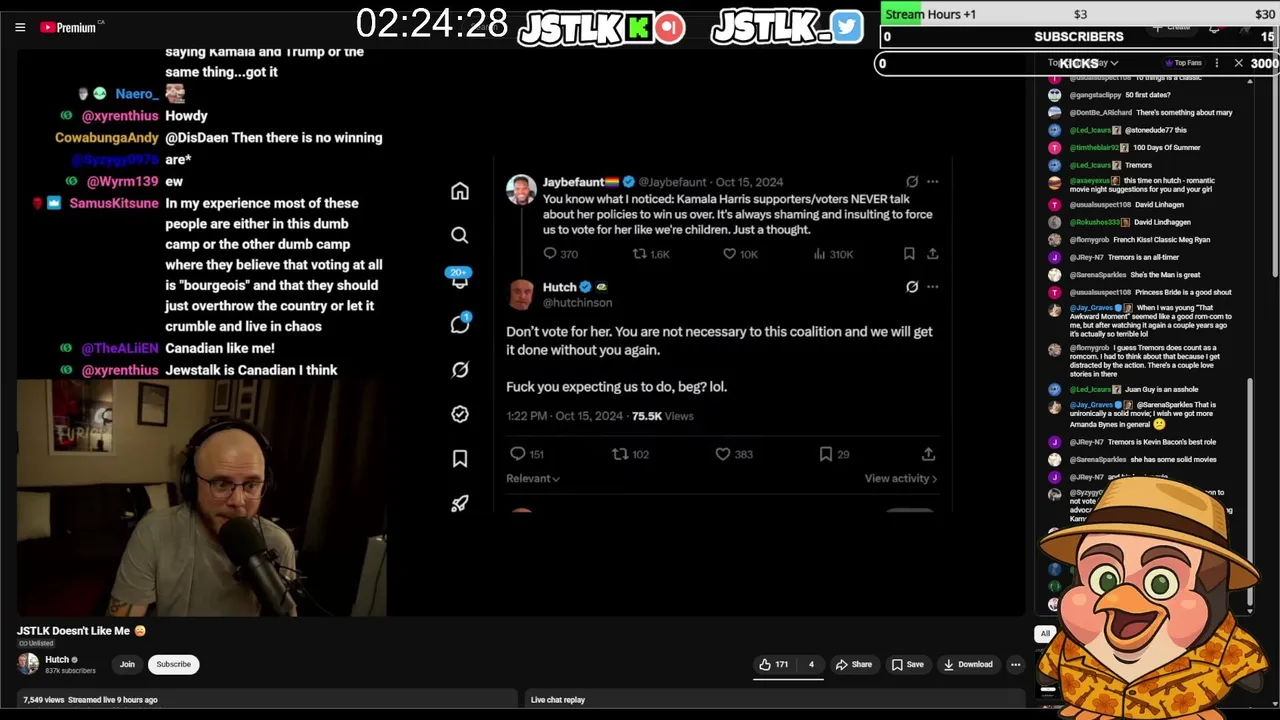Bookmark Hutch's tweet showing 29 bookmarks
Screen dimensions: 1280x720
[x=834, y=454]
